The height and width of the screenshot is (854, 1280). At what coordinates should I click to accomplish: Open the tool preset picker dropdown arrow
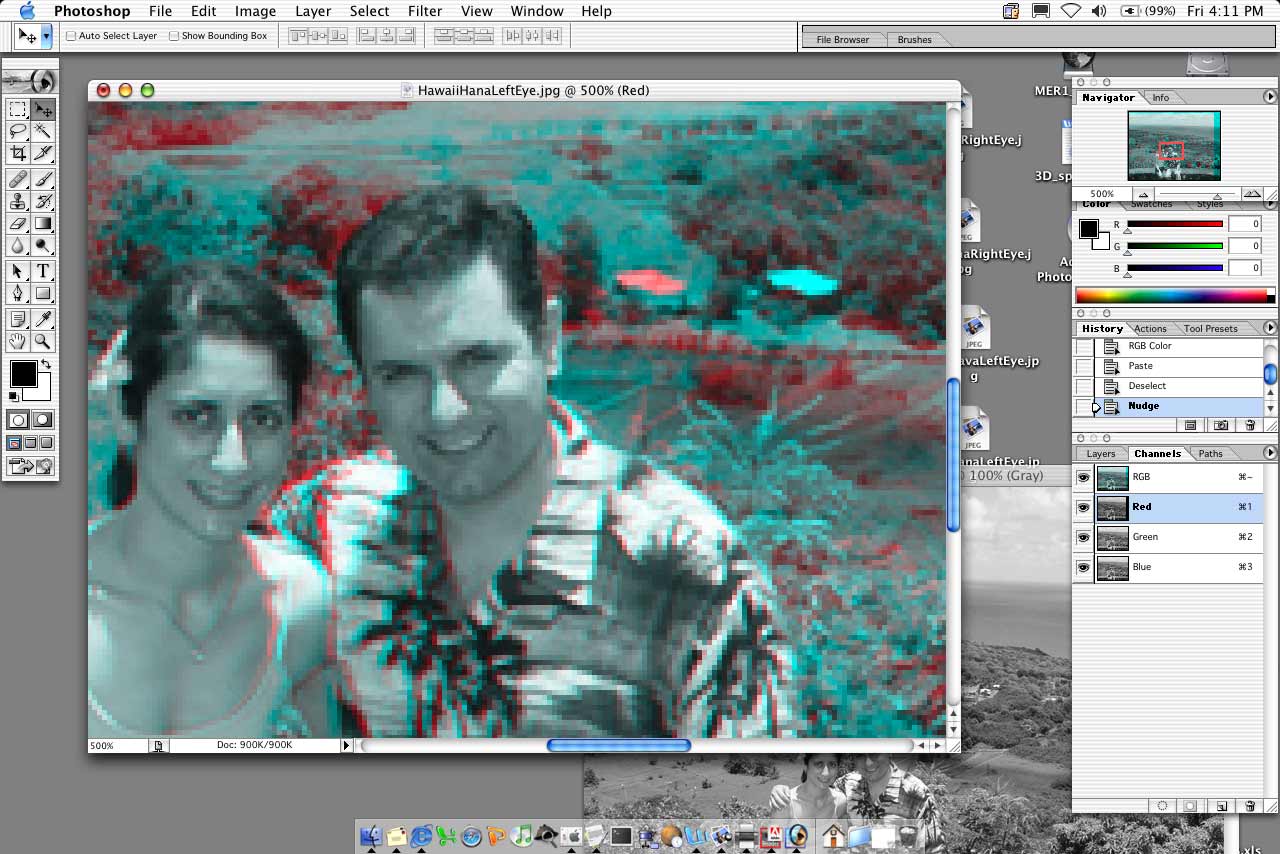point(46,37)
